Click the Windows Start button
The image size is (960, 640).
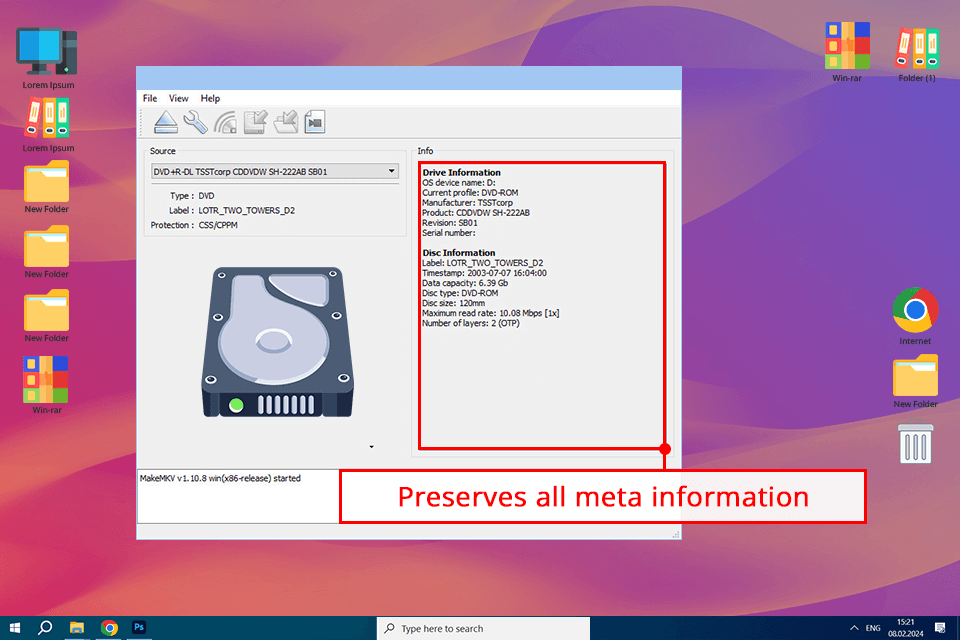coord(15,628)
